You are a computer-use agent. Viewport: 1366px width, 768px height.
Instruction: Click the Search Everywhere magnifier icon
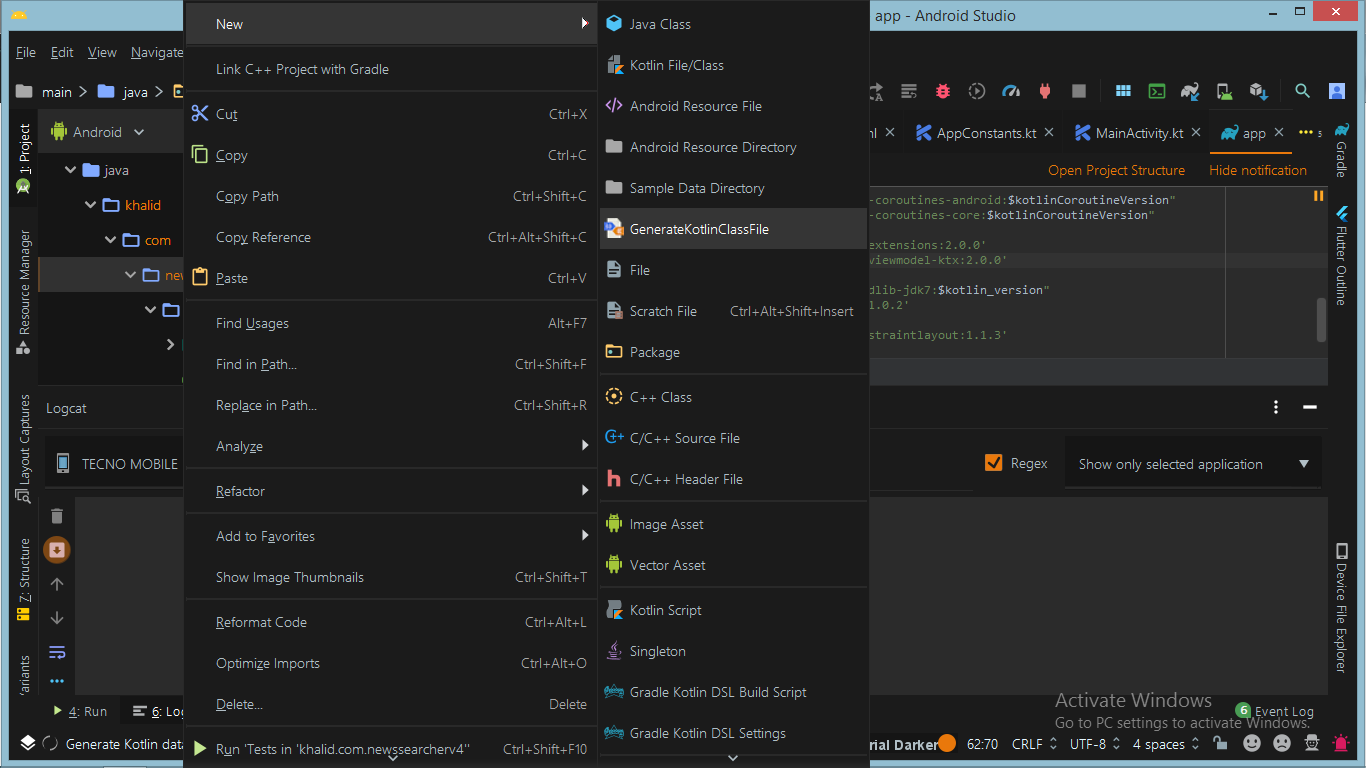[1302, 91]
